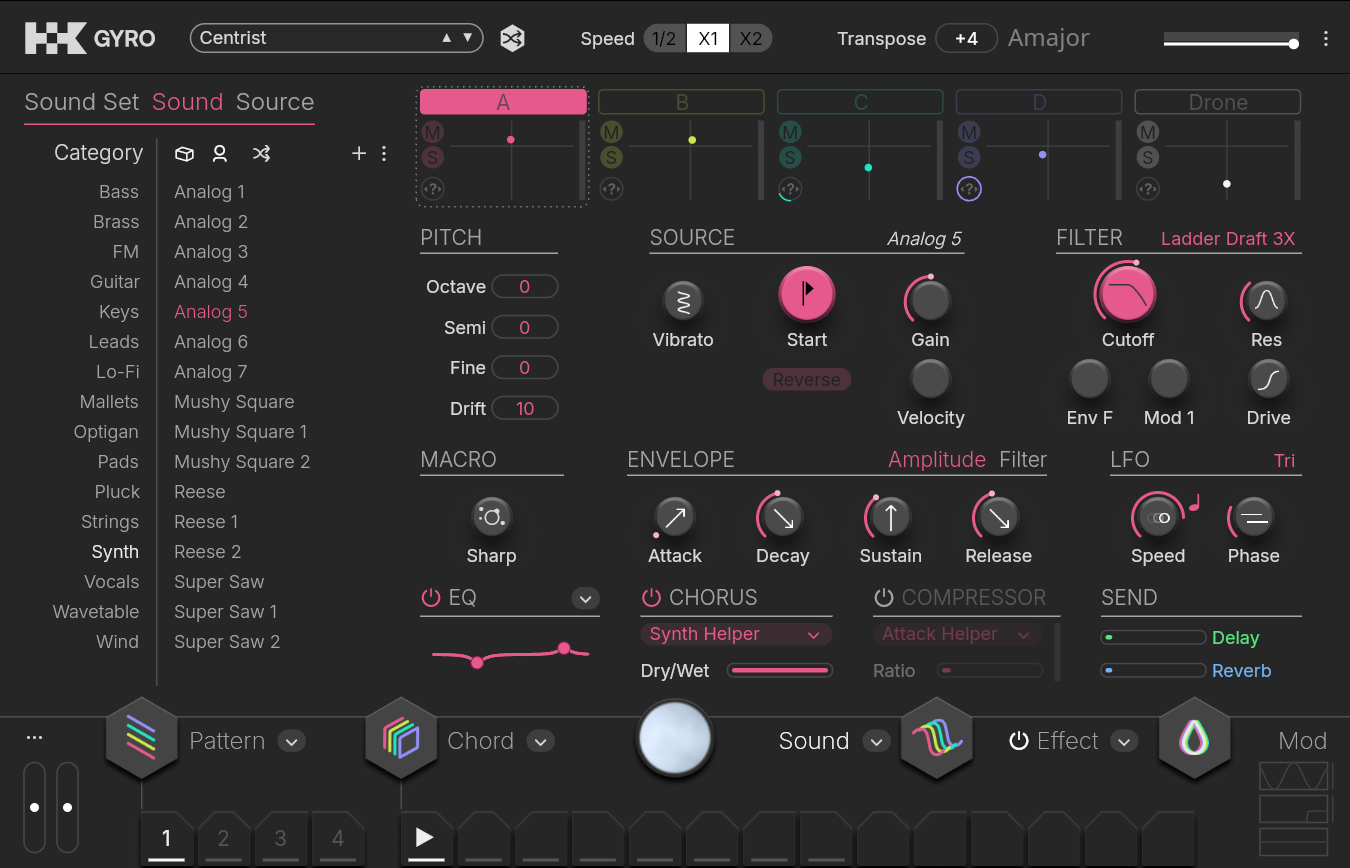This screenshot has height=868, width=1350.
Task: Switch envelope to Filter tab
Action: (x=1023, y=460)
